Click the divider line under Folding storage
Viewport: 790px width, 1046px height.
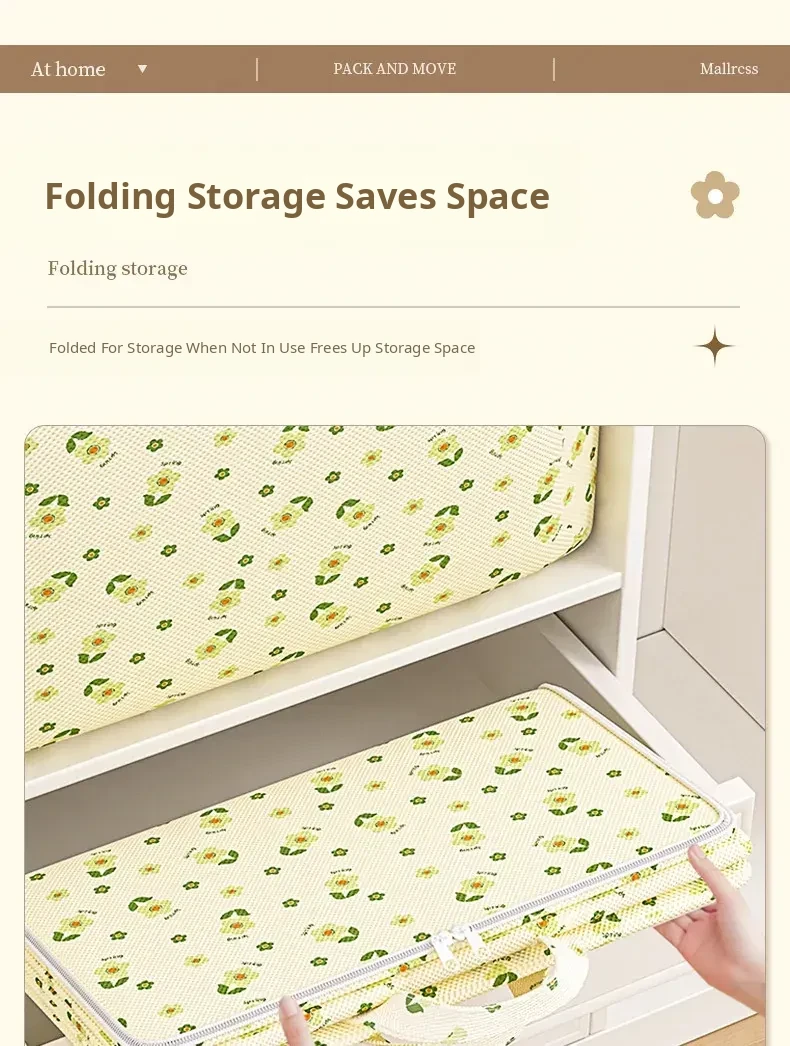(x=394, y=307)
